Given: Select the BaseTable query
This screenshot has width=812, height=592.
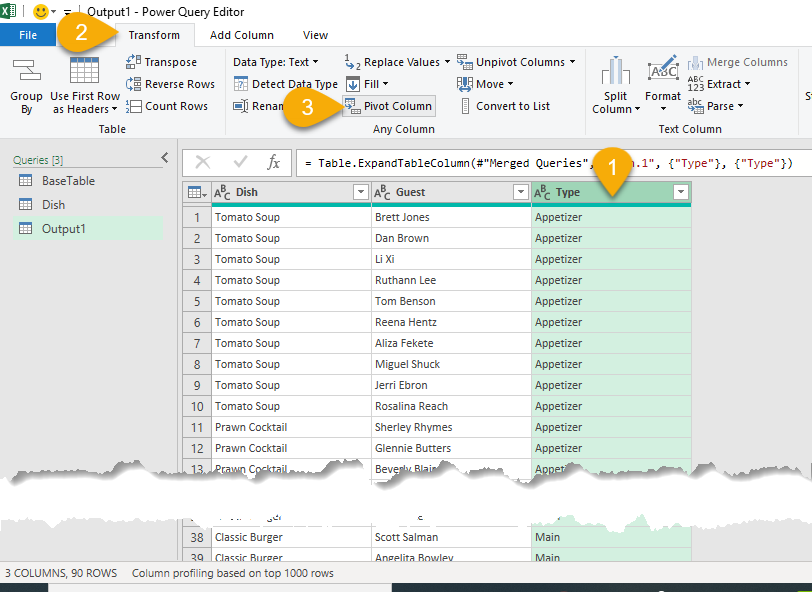Looking at the screenshot, I should [x=68, y=181].
